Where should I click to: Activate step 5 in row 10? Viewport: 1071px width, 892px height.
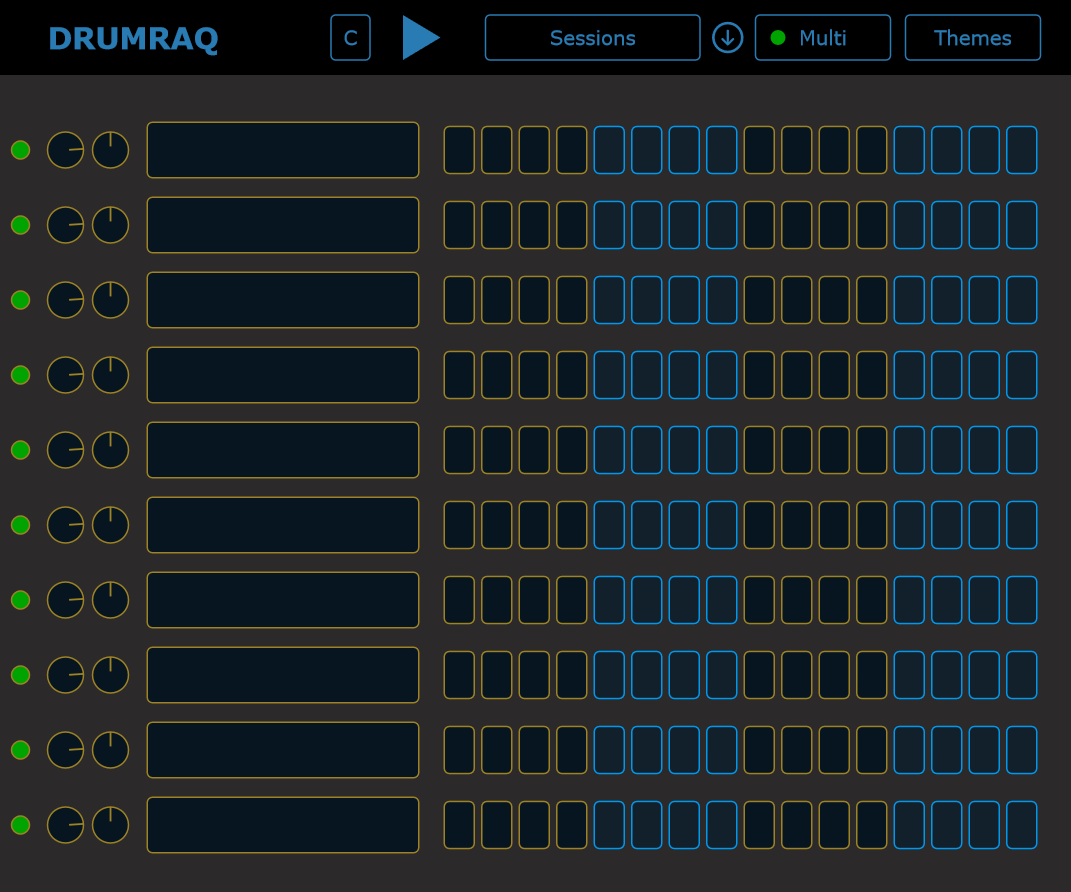[x=609, y=825]
